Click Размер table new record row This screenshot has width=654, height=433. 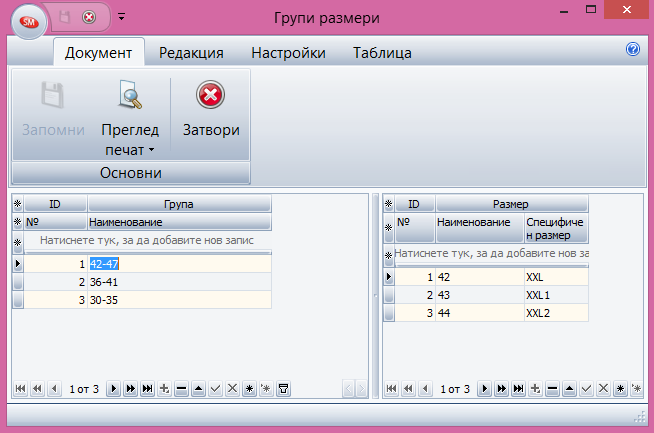pos(491,253)
